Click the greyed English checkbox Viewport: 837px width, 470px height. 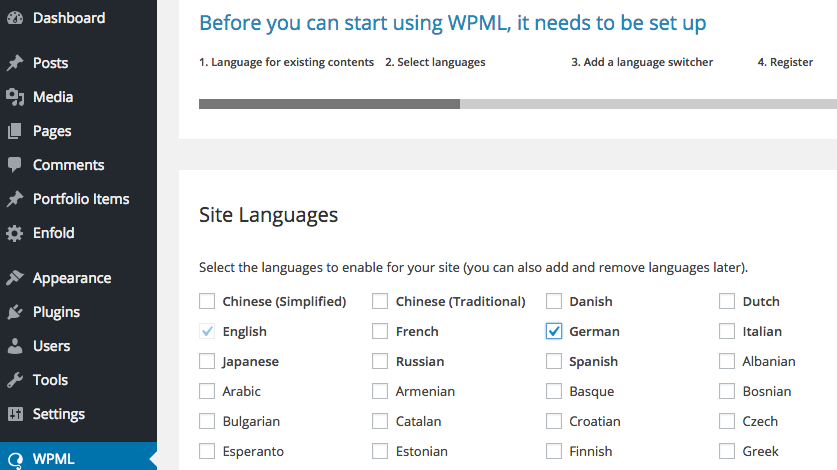pos(207,331)
